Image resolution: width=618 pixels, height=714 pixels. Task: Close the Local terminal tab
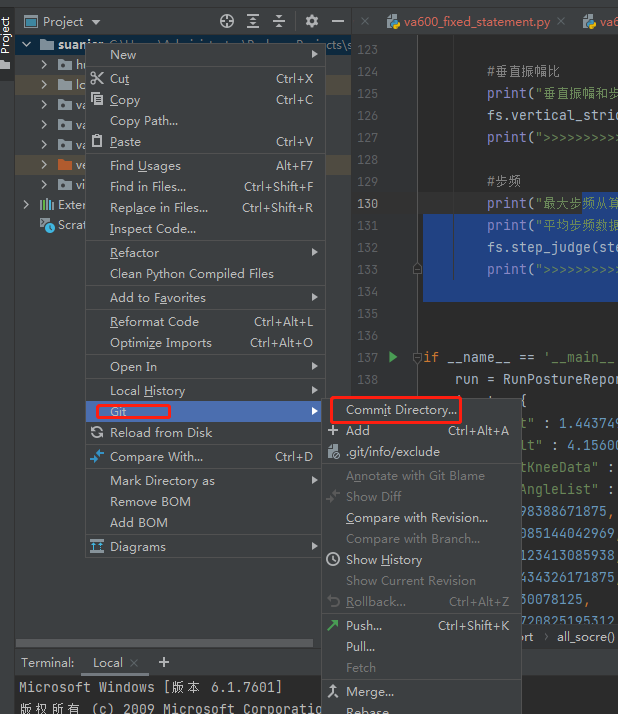[x=134, y=663]
